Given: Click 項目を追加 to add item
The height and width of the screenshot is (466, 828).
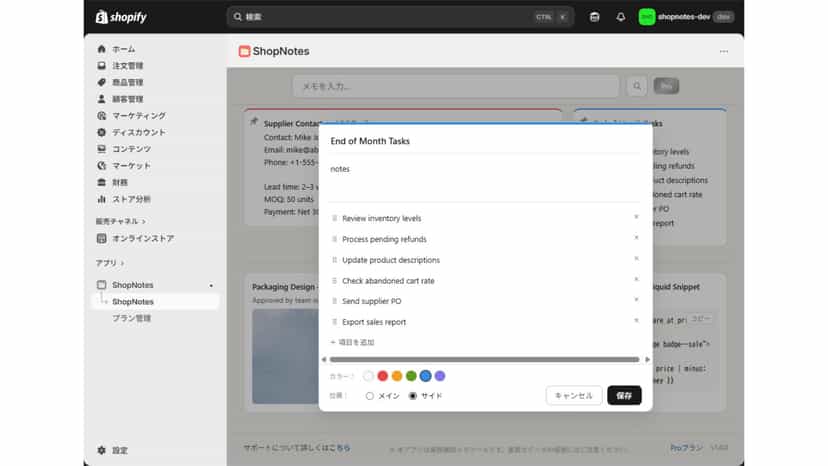Looking at the screenshot, I should click(x=352, y=342).
